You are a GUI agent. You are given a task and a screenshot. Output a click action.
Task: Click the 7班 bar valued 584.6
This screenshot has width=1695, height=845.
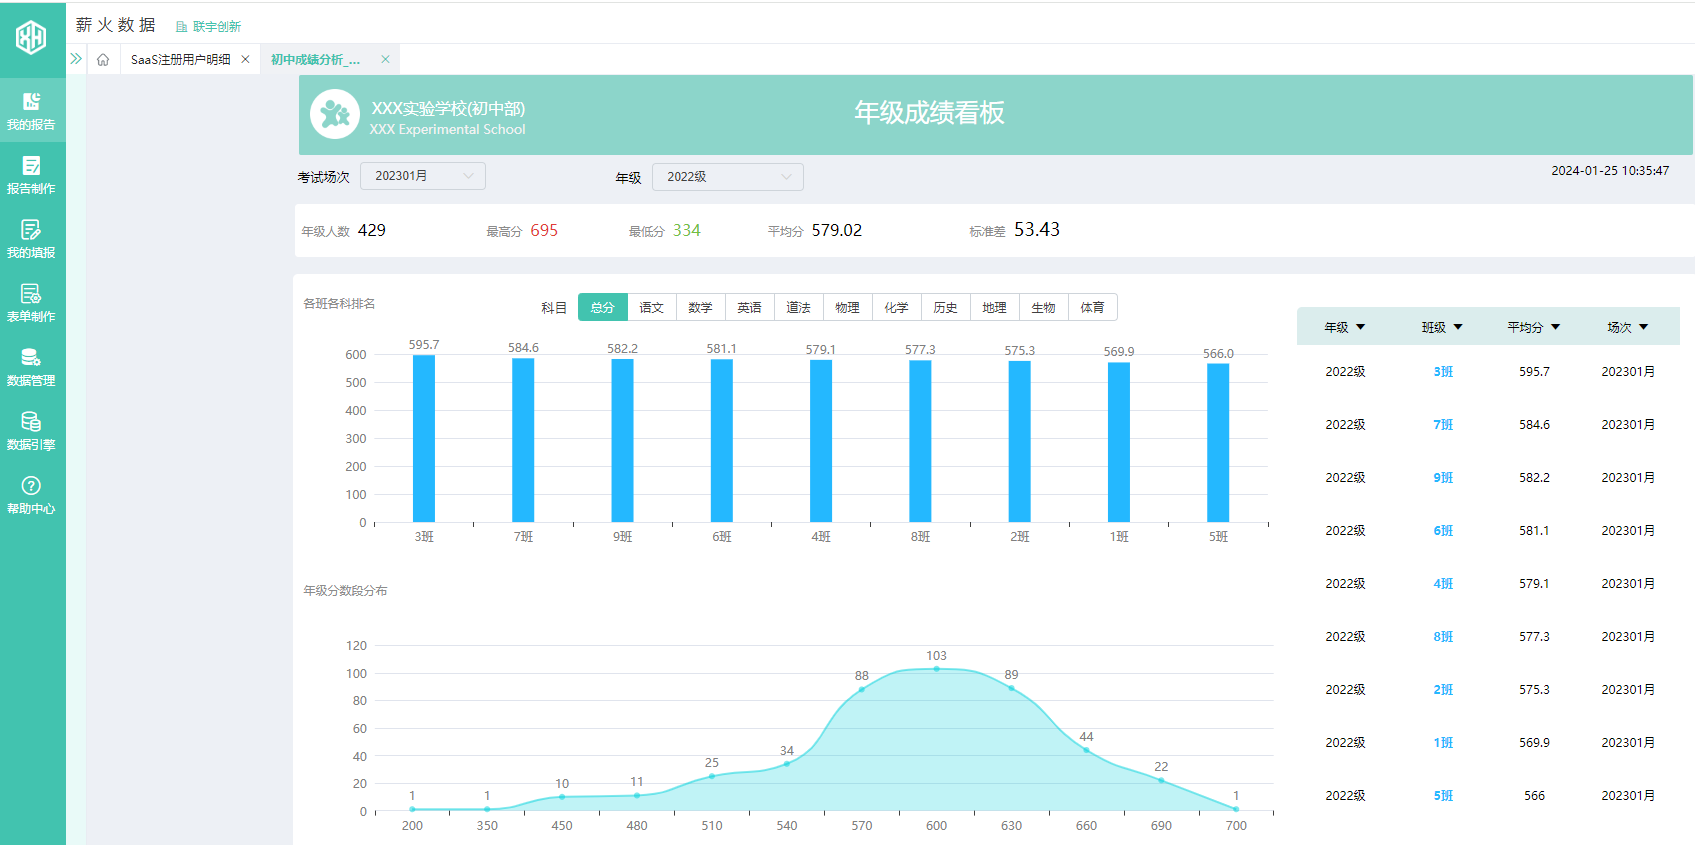pyautogui.click(x=523, y=440)
